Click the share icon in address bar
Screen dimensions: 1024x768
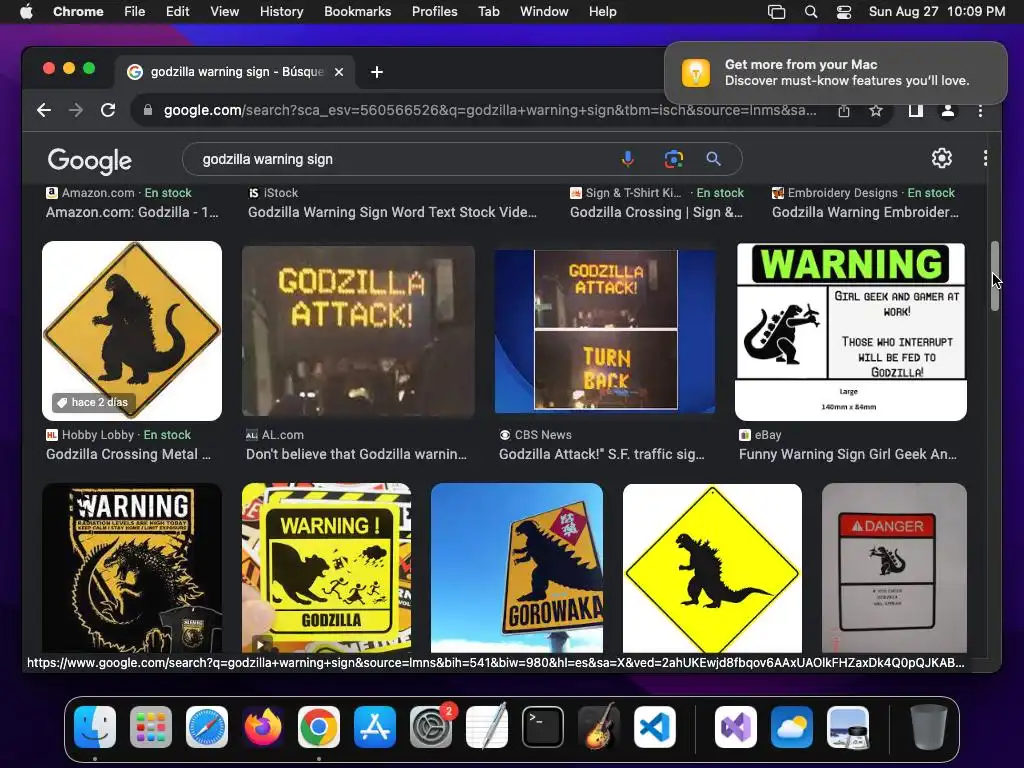click(x=844, y=110)
